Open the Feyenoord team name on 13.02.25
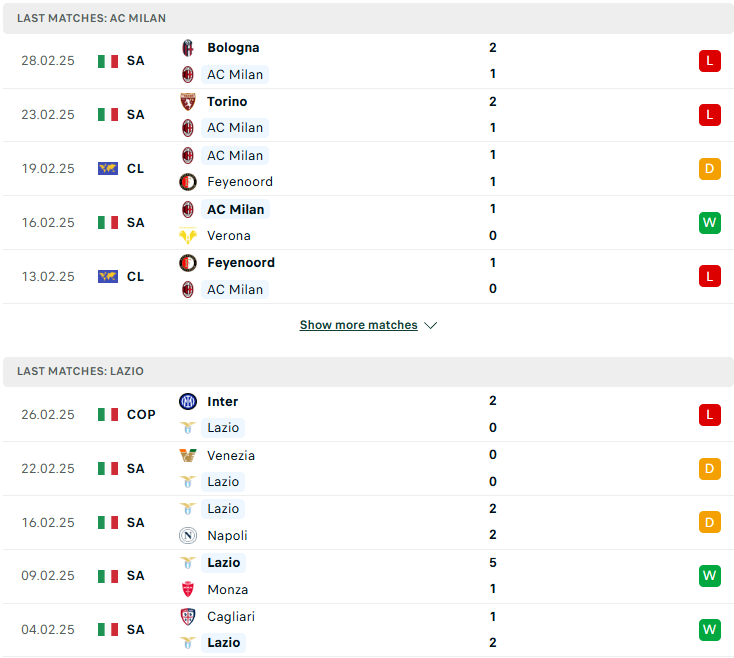Screen dimensions: 734x658 tap(241, 263)
